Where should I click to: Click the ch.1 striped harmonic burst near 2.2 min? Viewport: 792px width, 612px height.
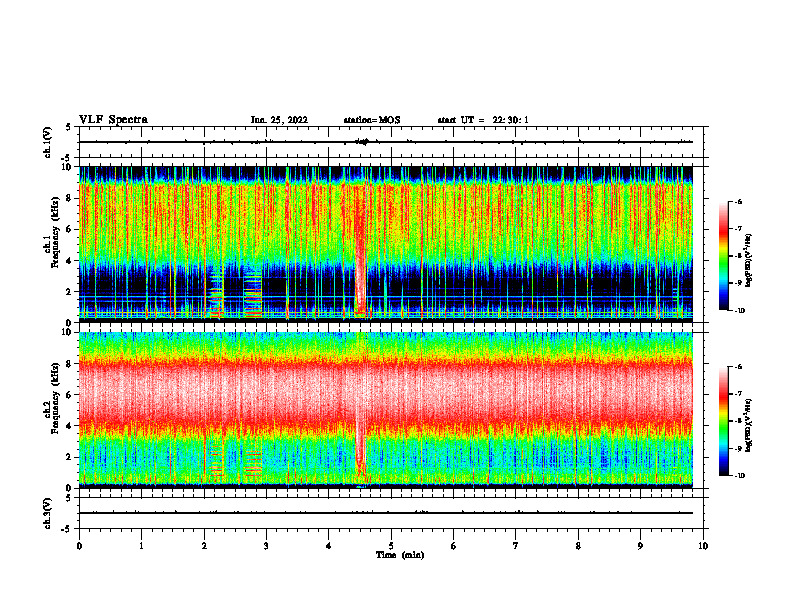(x=216, y=292)
